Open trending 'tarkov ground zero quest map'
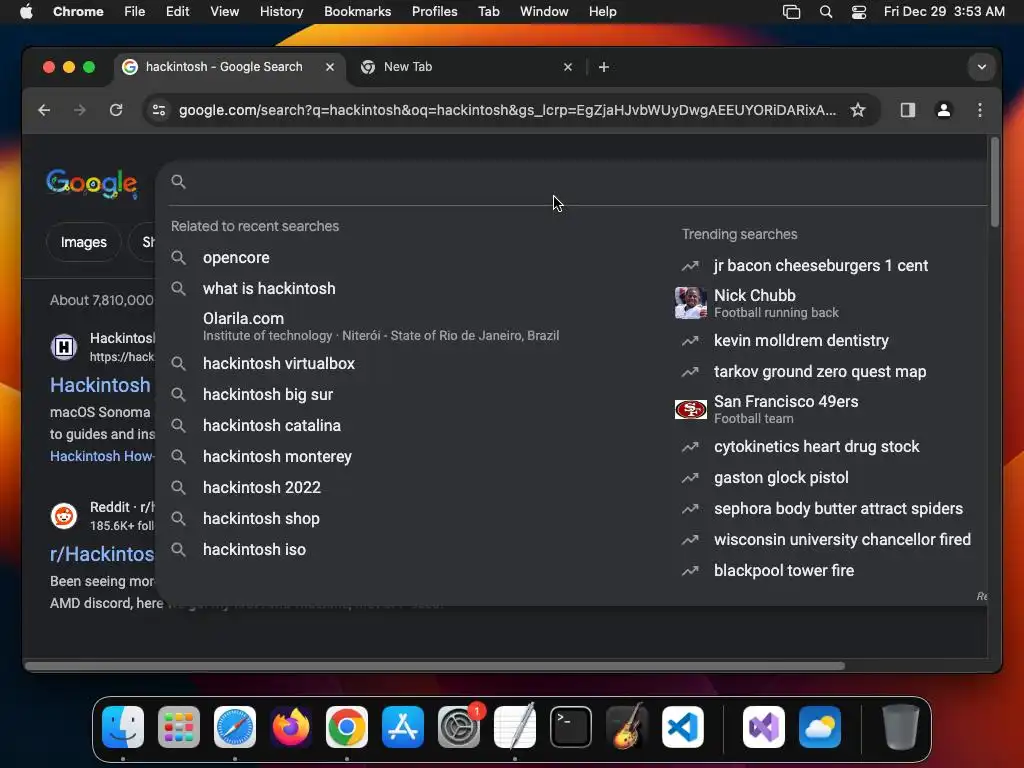Image resolution: width=1024 pixels, height=768 pixels. click(x=820, y=372)
